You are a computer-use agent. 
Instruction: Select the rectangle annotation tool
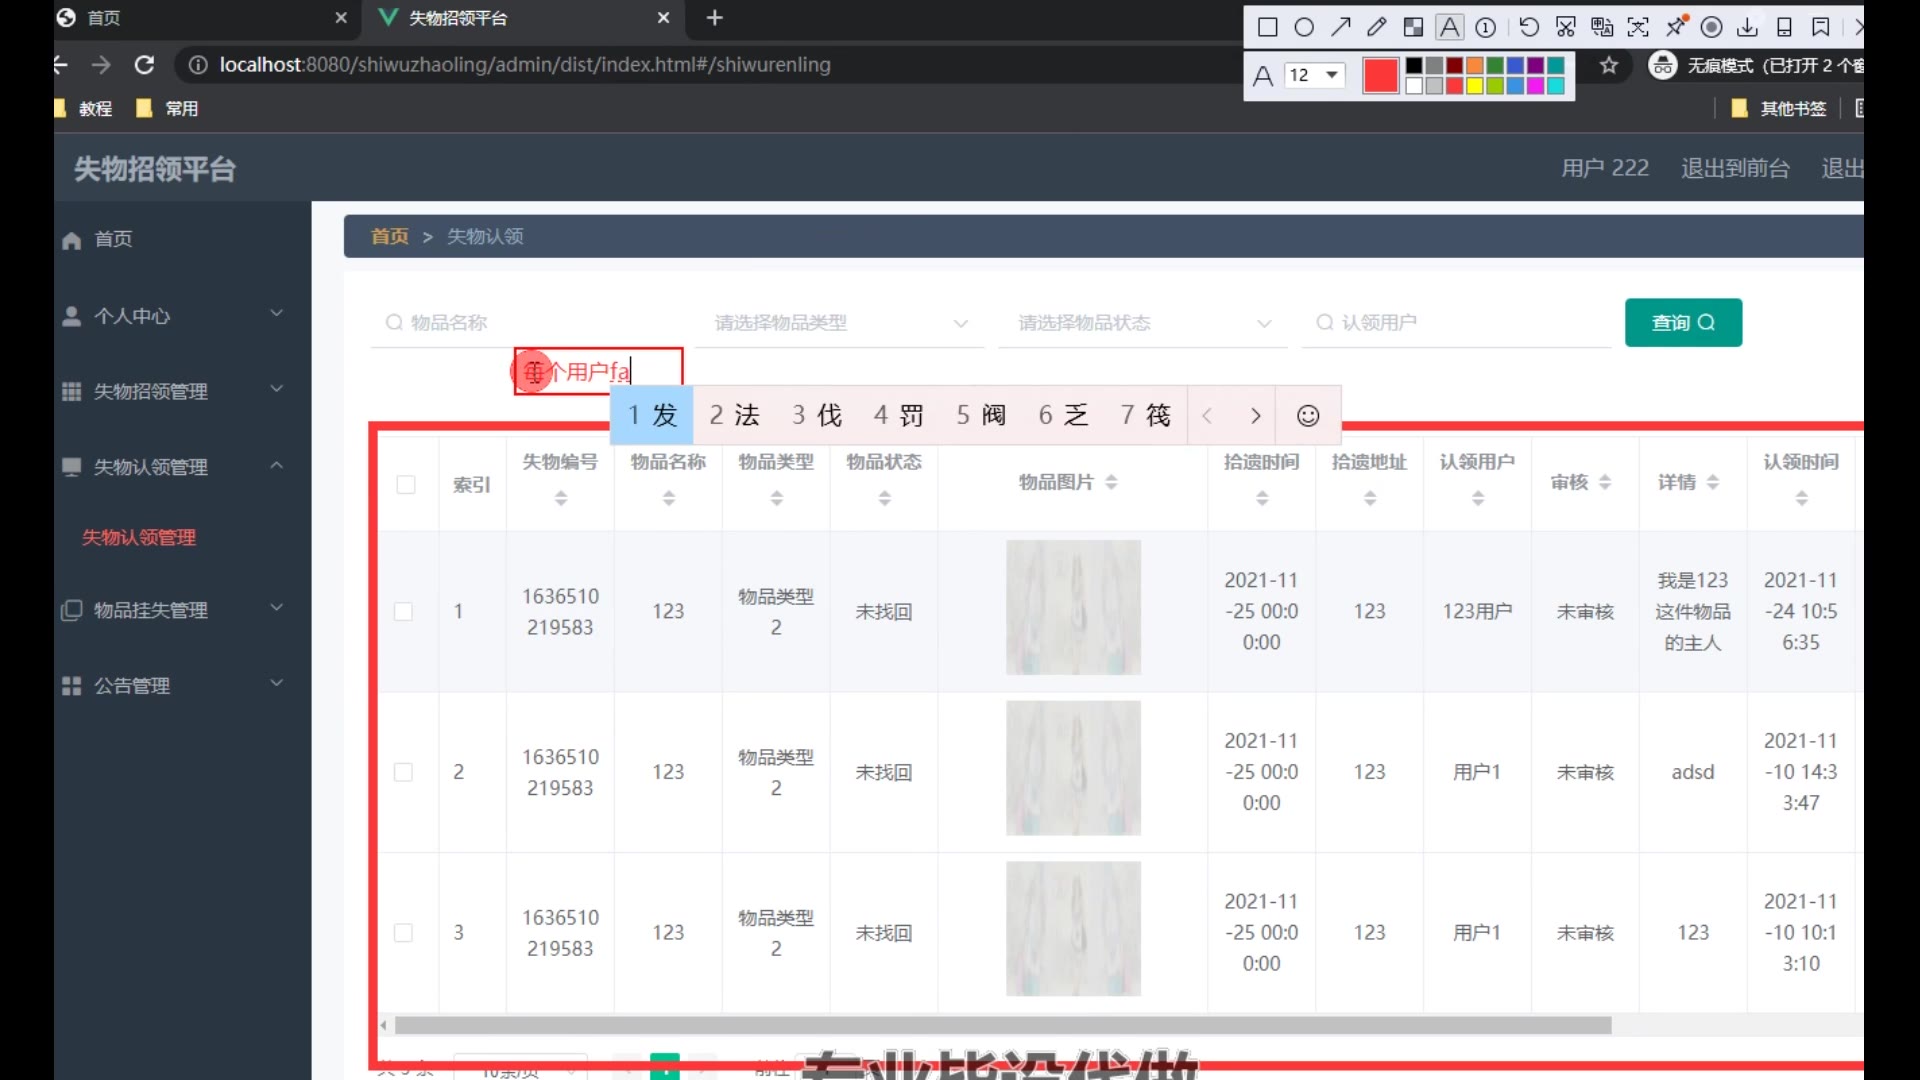[x=1267, y=27]
